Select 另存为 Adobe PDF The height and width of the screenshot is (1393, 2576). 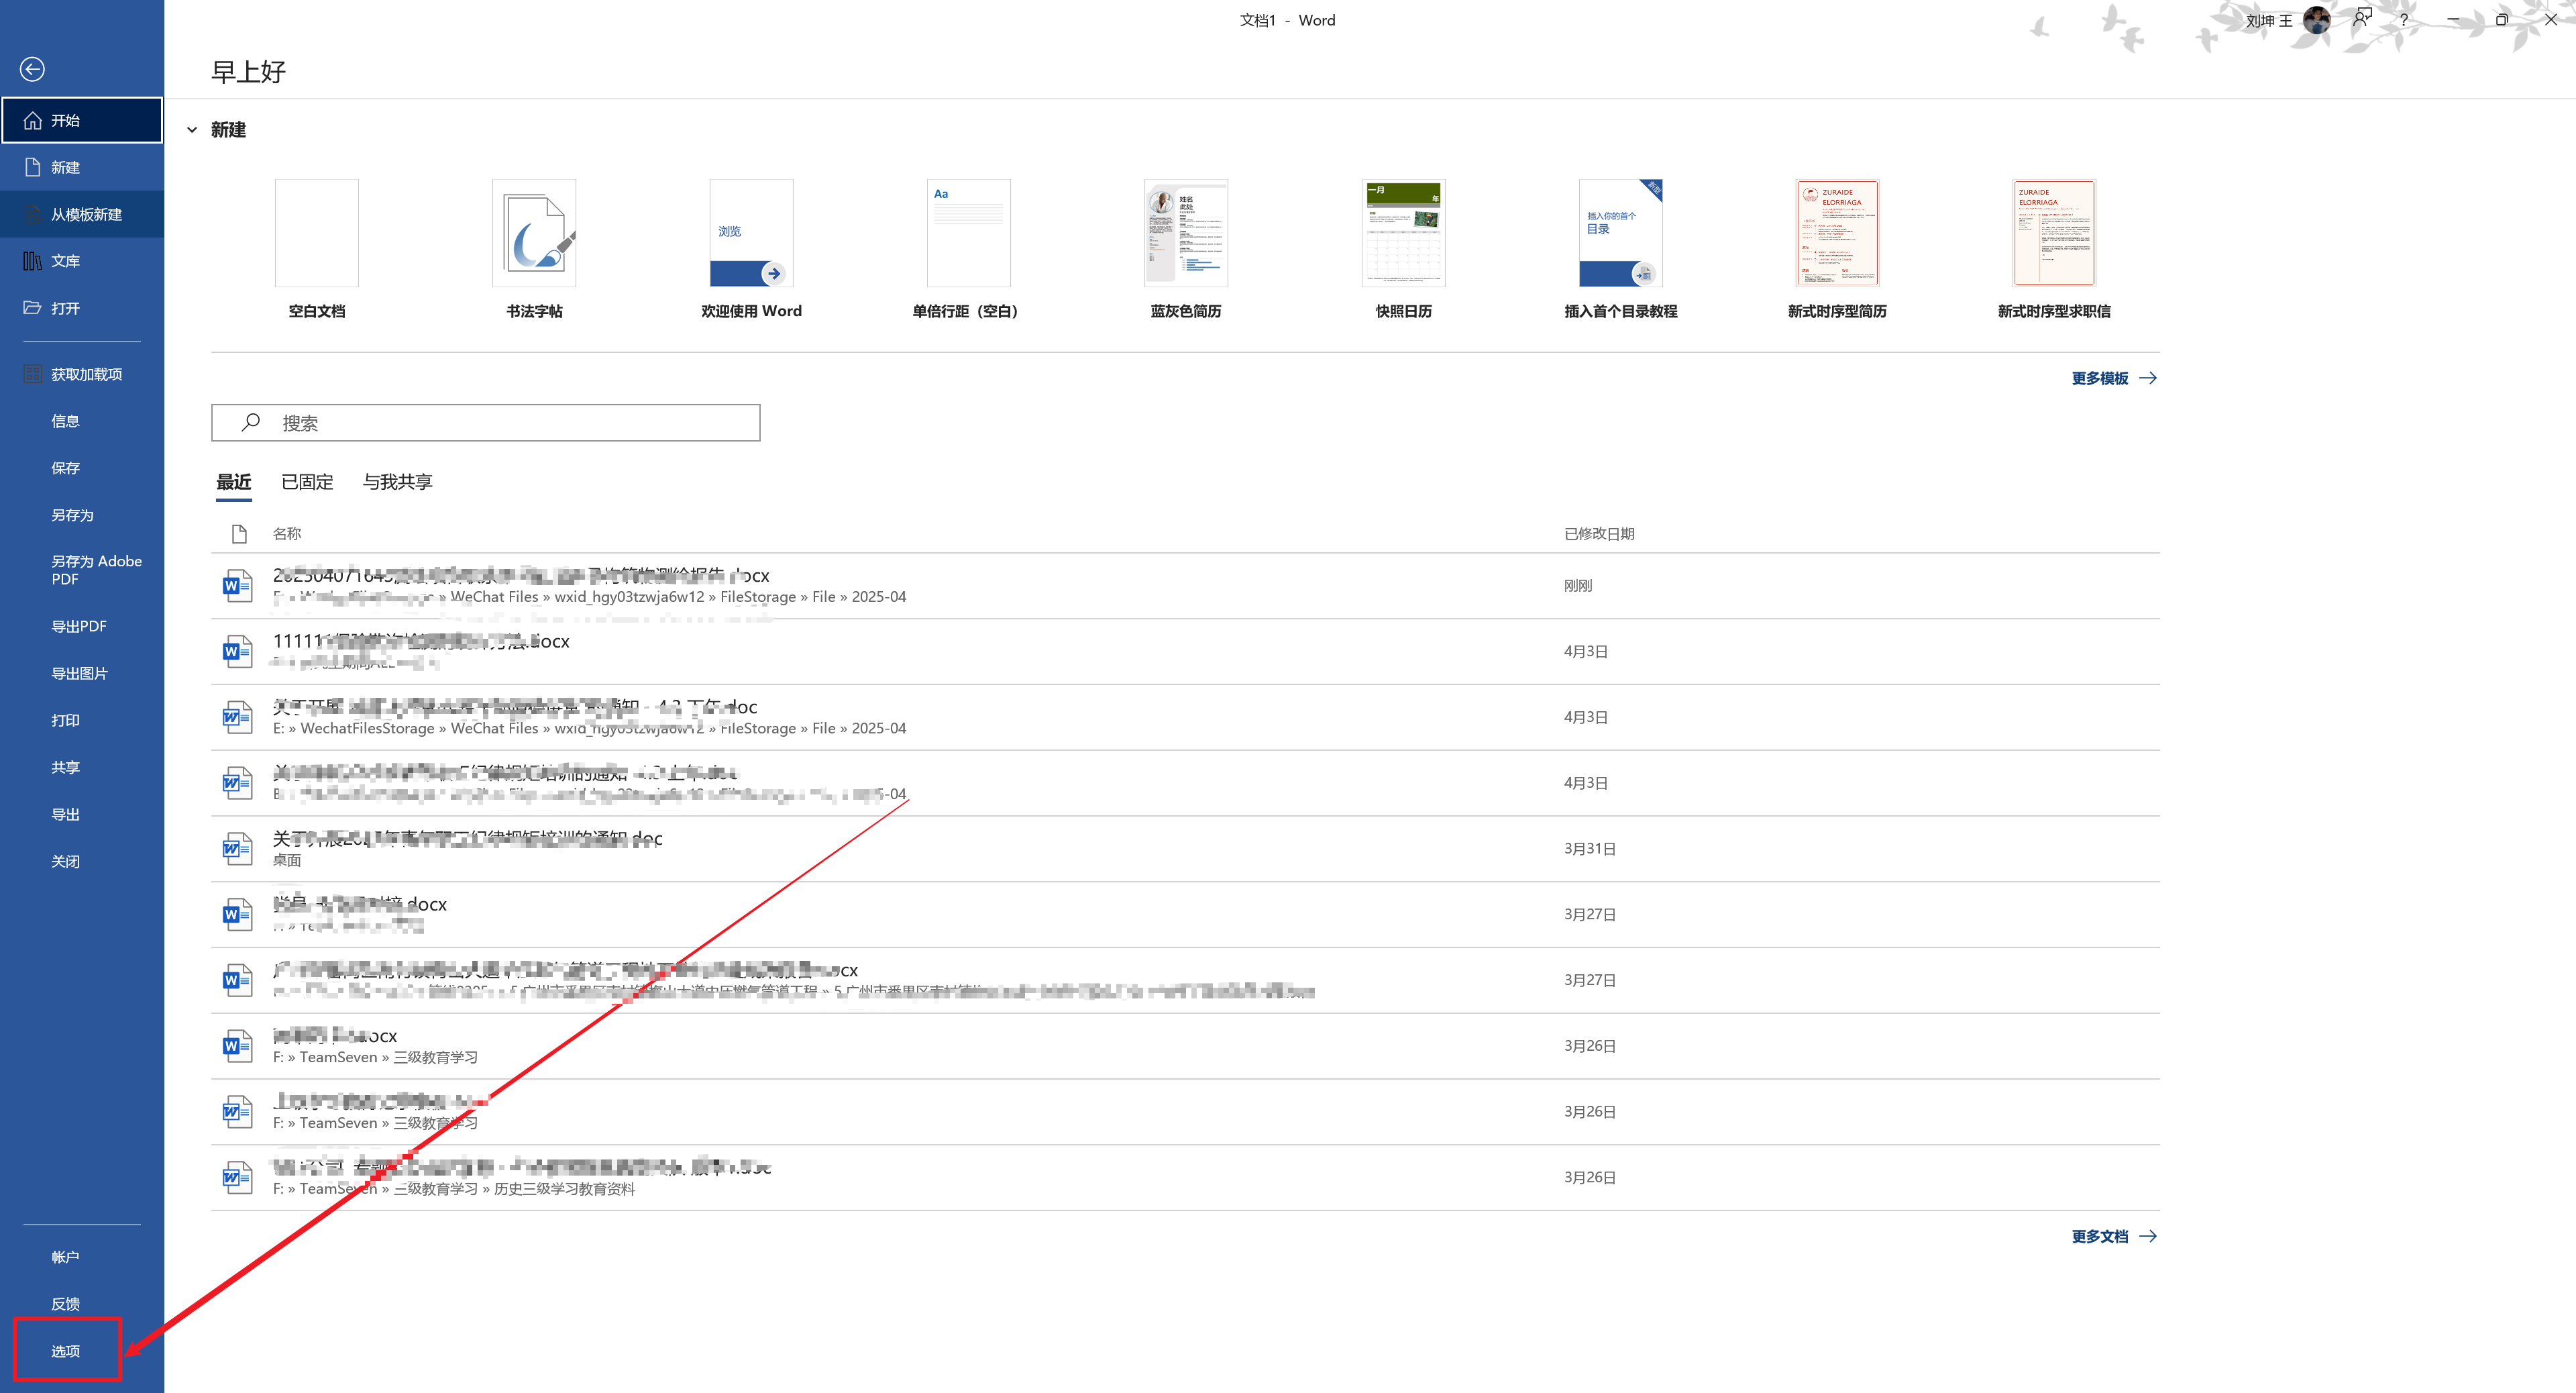[x=82, y=570]
